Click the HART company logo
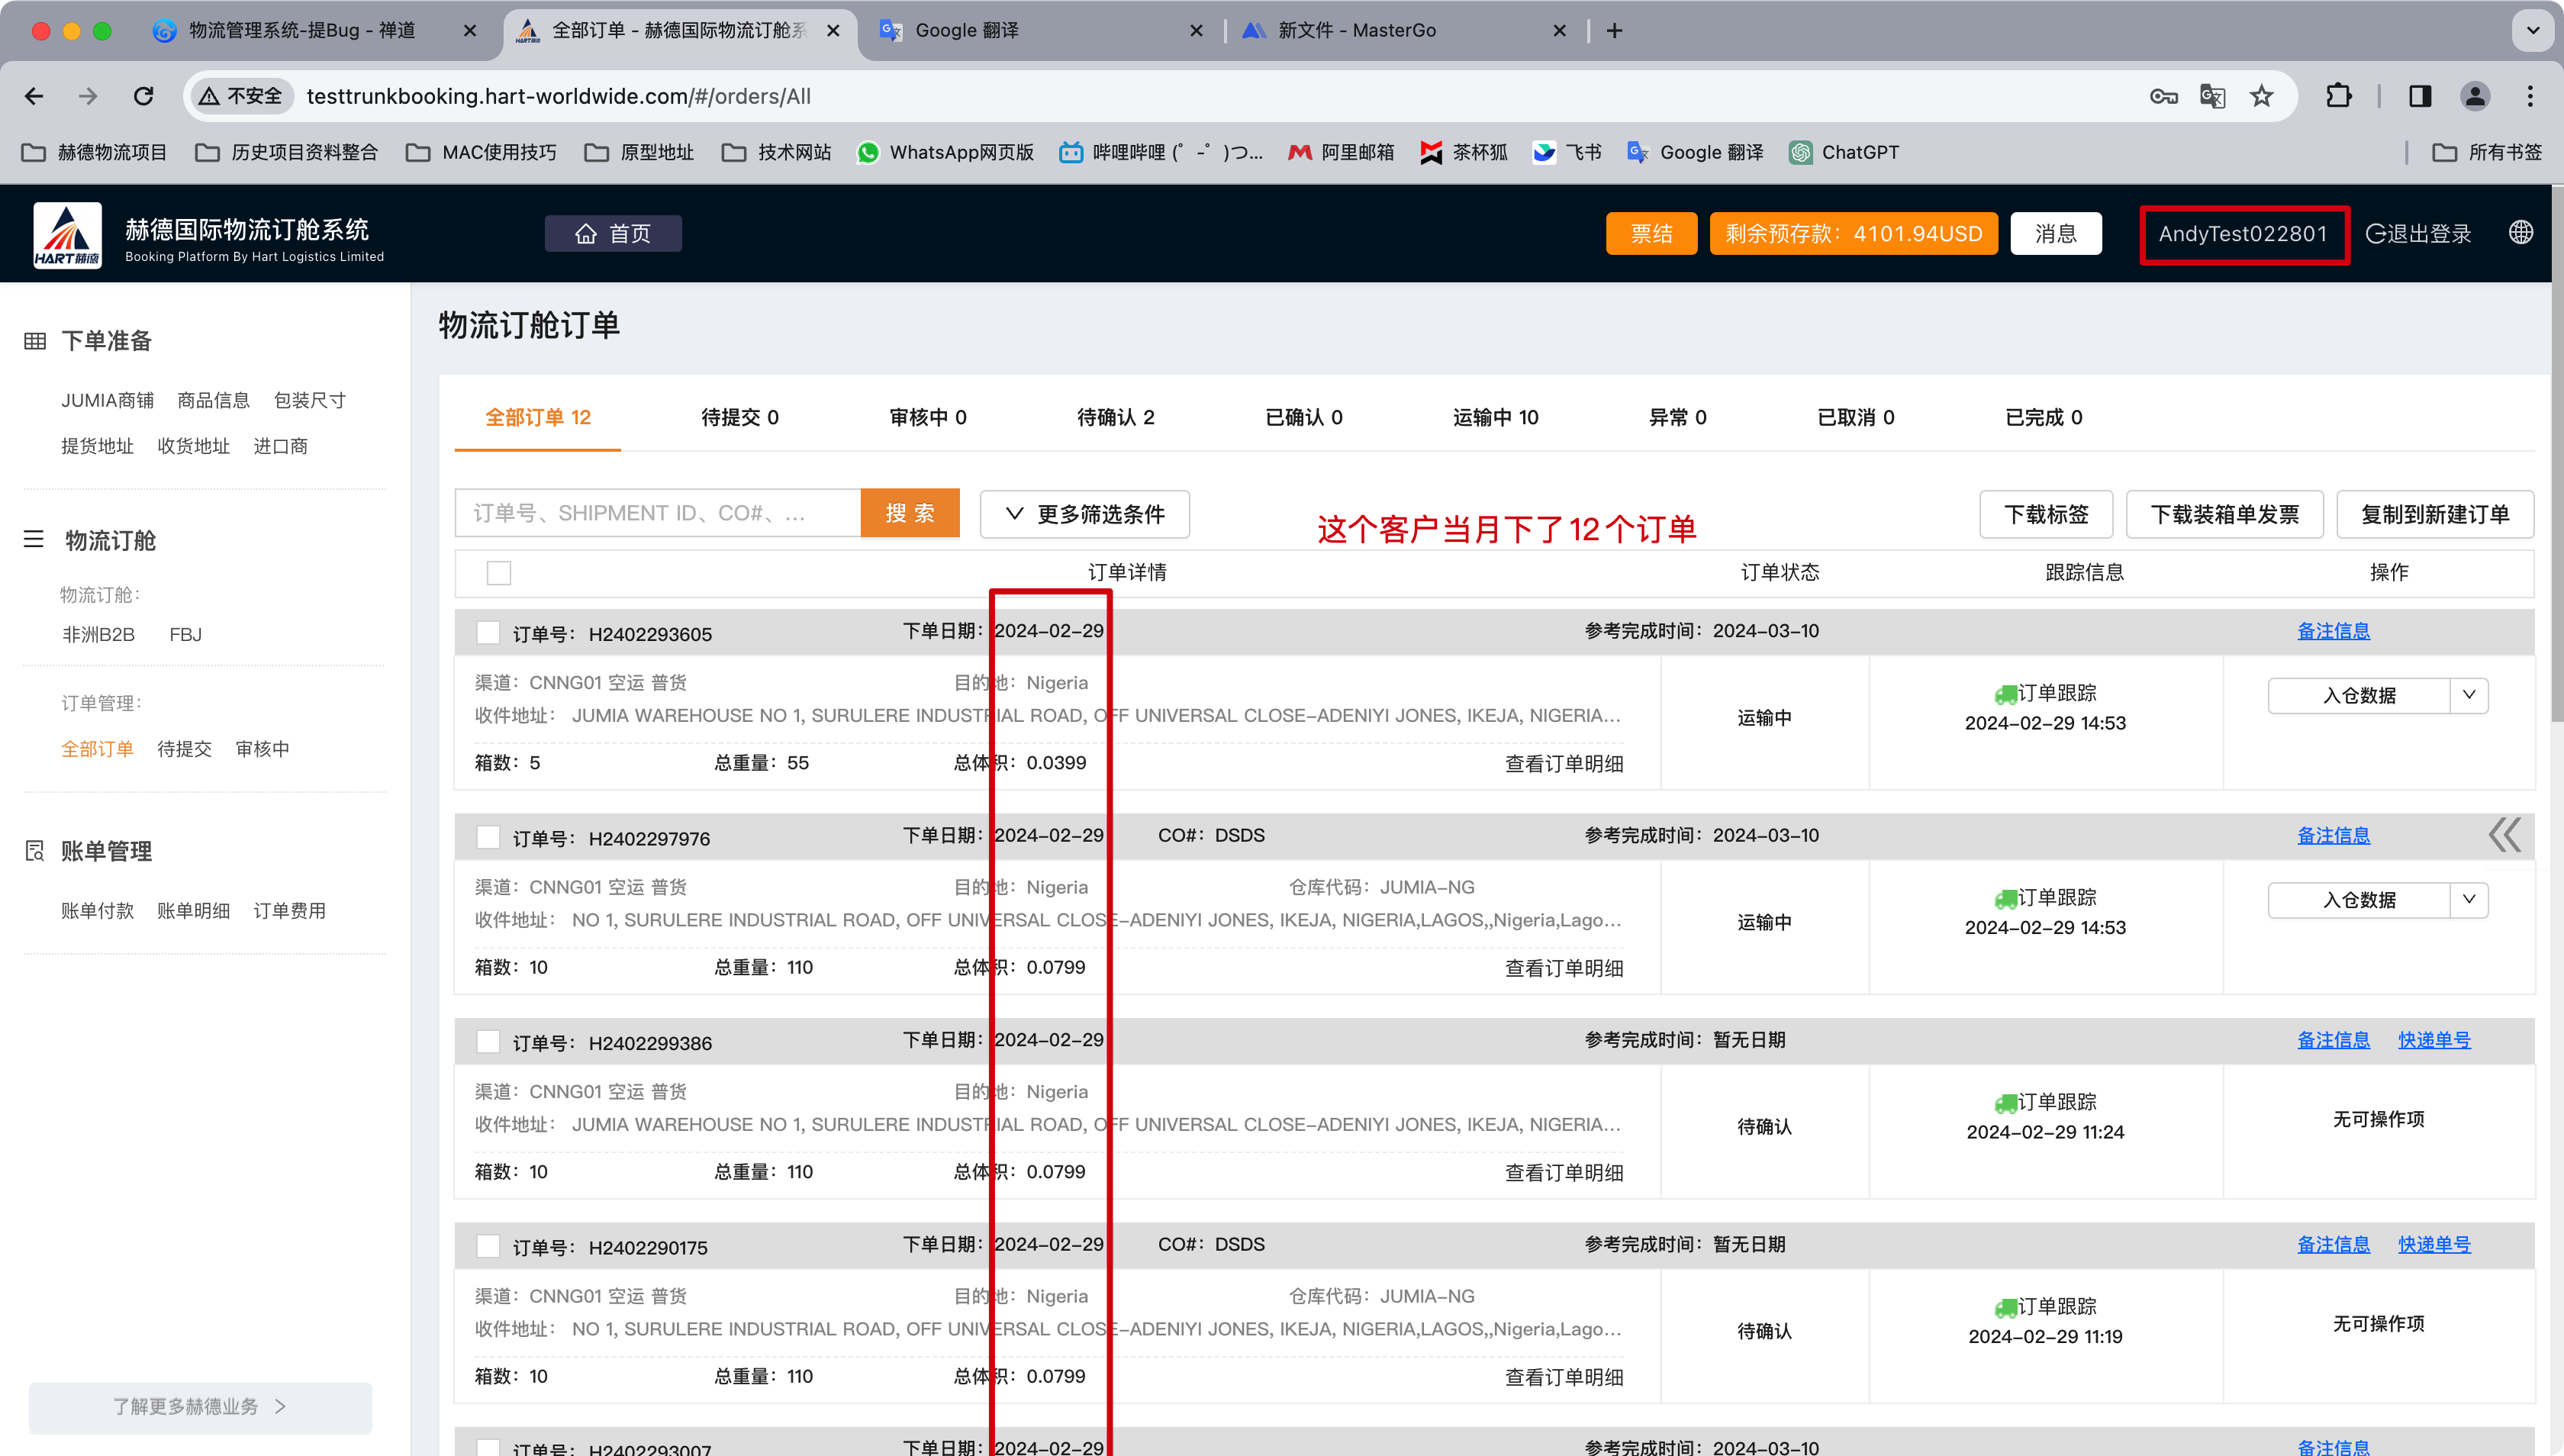2564x1456 pixels. [67, 234]
